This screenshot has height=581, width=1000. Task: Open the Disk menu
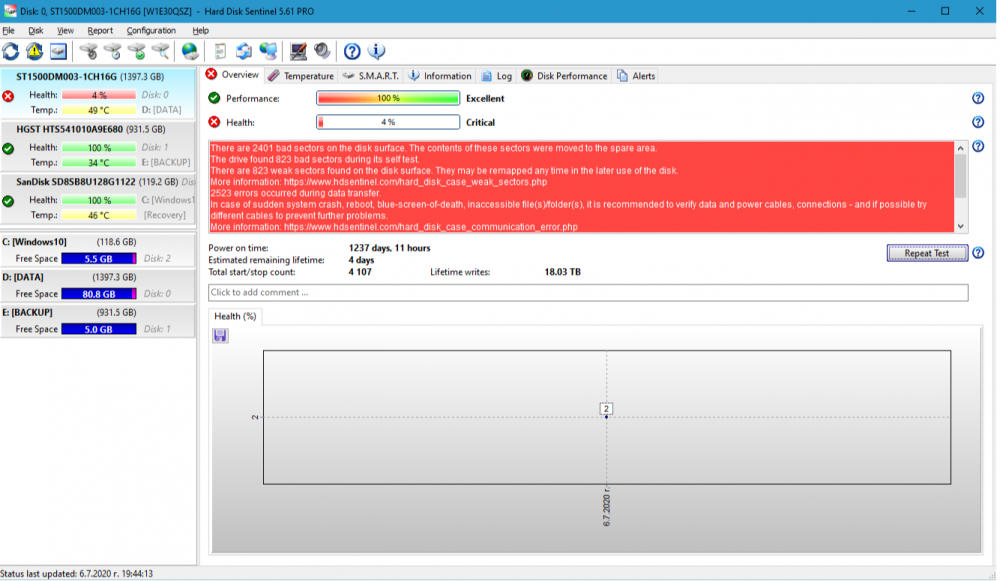[36, 31]
